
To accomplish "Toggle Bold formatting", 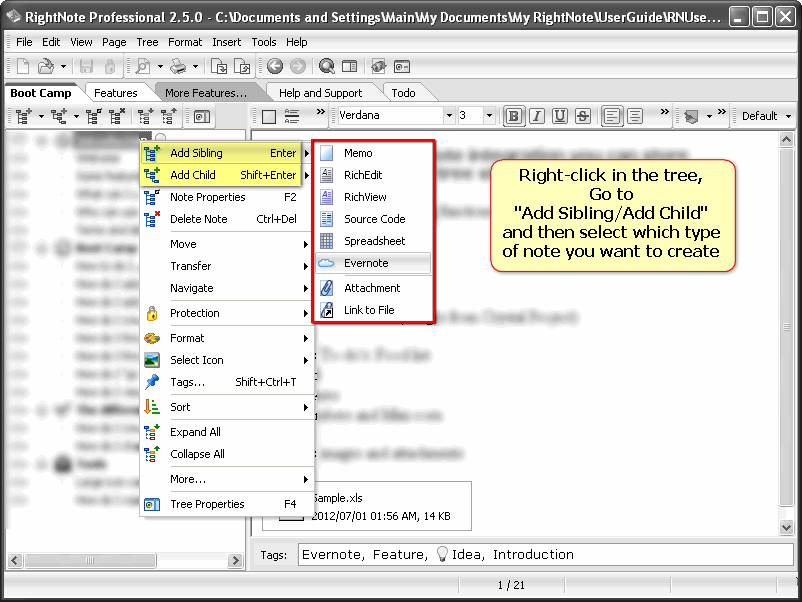I will tap(514, 116).
